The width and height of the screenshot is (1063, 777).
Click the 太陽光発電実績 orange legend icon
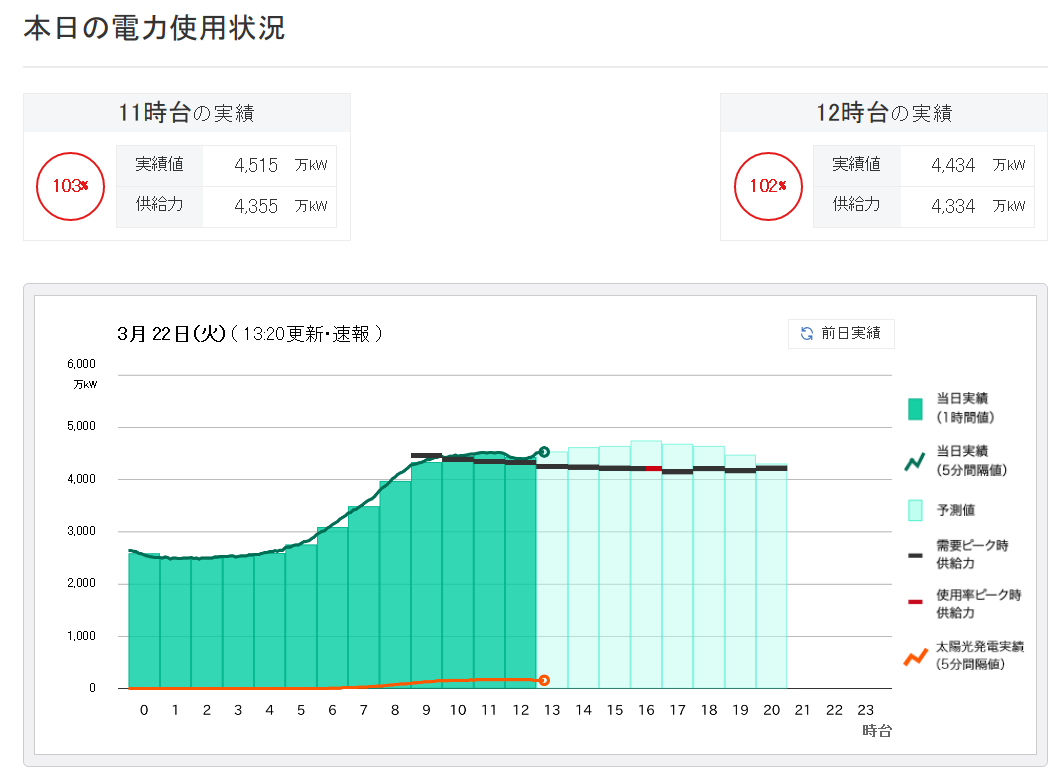coord(915,657)
